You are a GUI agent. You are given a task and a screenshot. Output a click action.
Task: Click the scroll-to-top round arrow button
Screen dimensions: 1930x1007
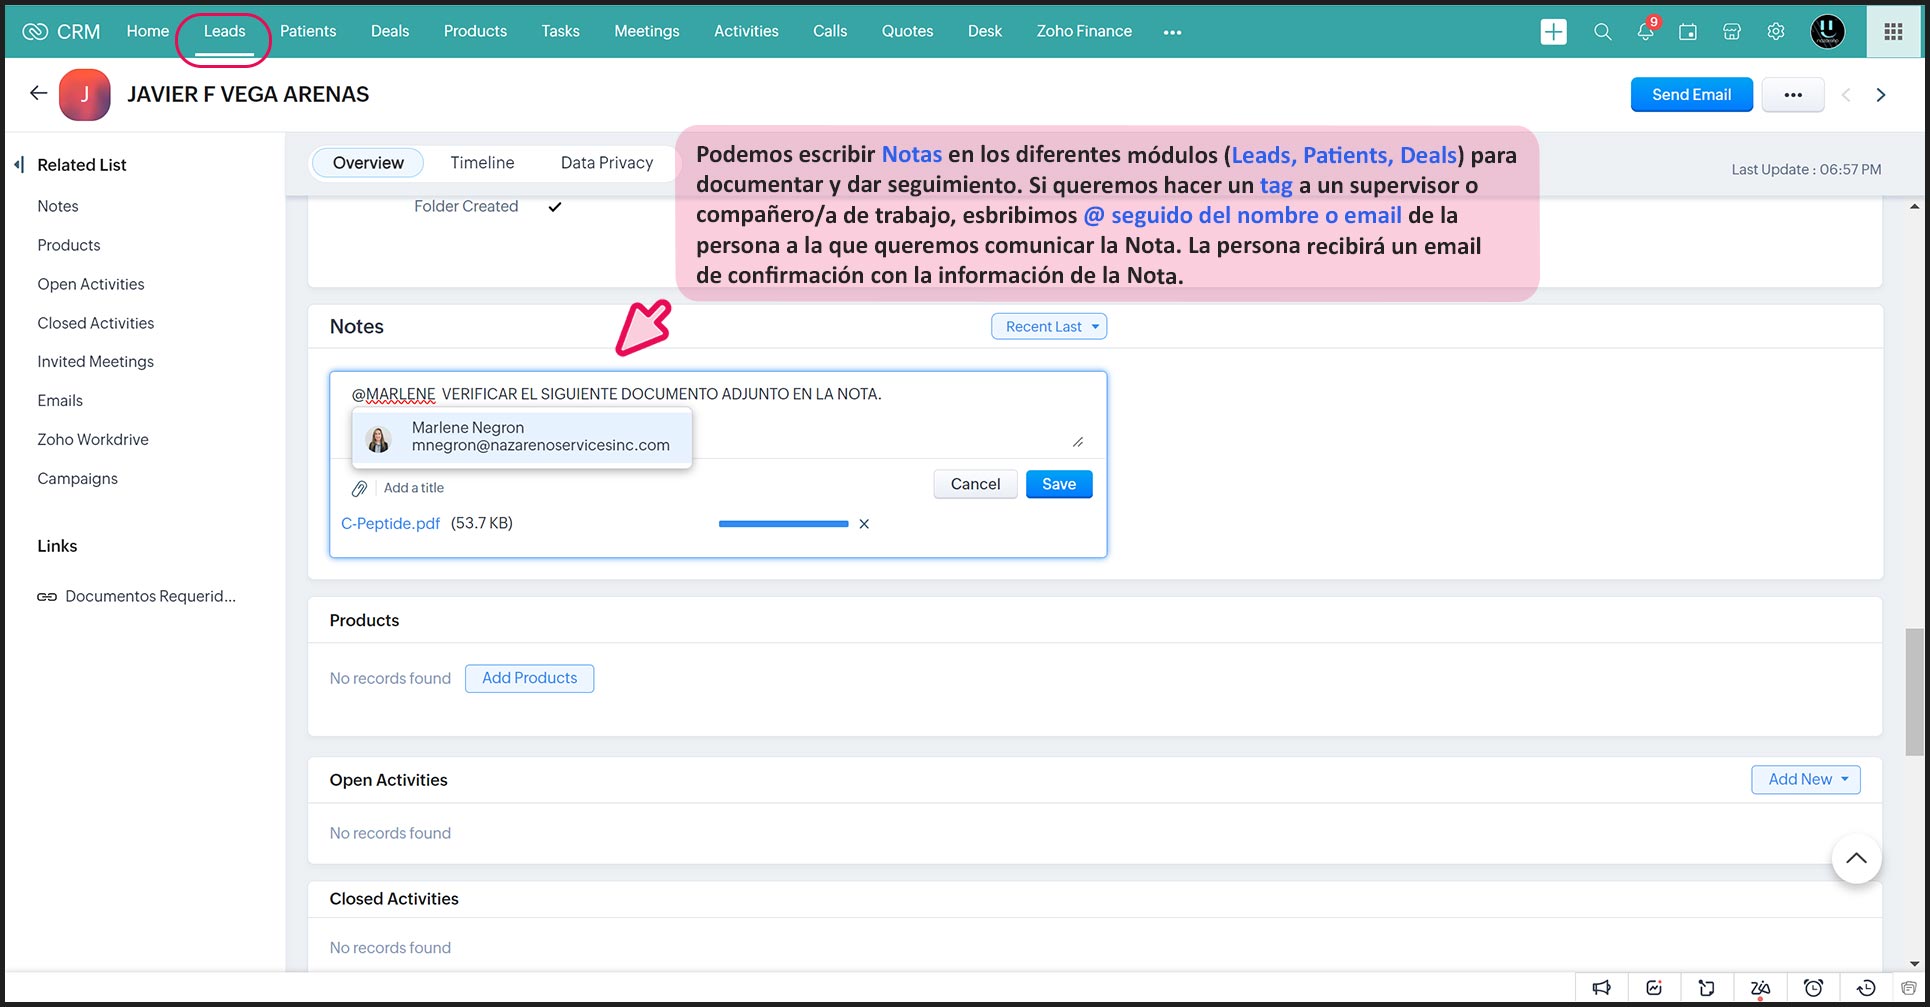click(1856, 858)
